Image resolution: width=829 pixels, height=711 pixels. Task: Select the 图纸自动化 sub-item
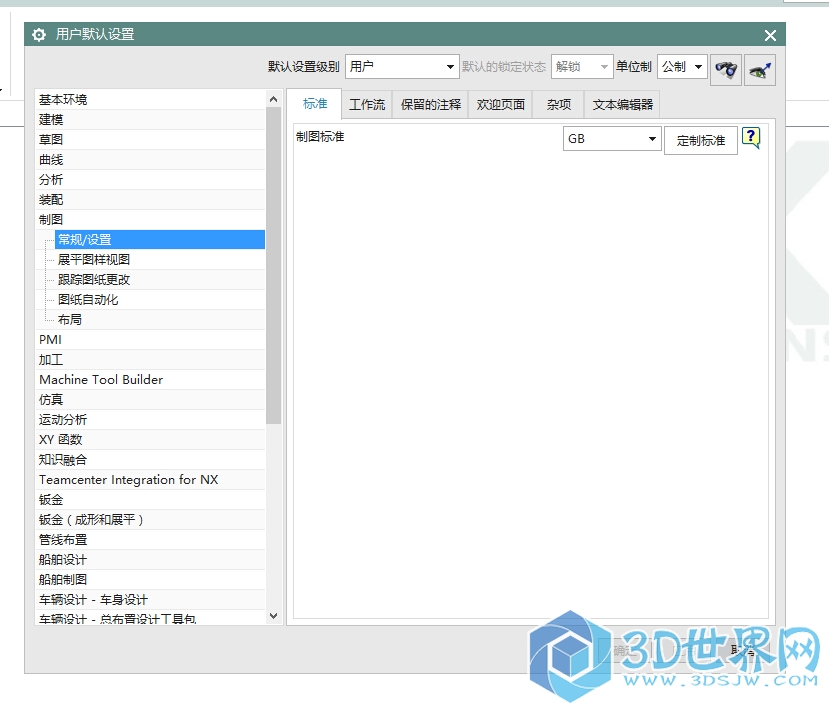(x=160, y=300)
